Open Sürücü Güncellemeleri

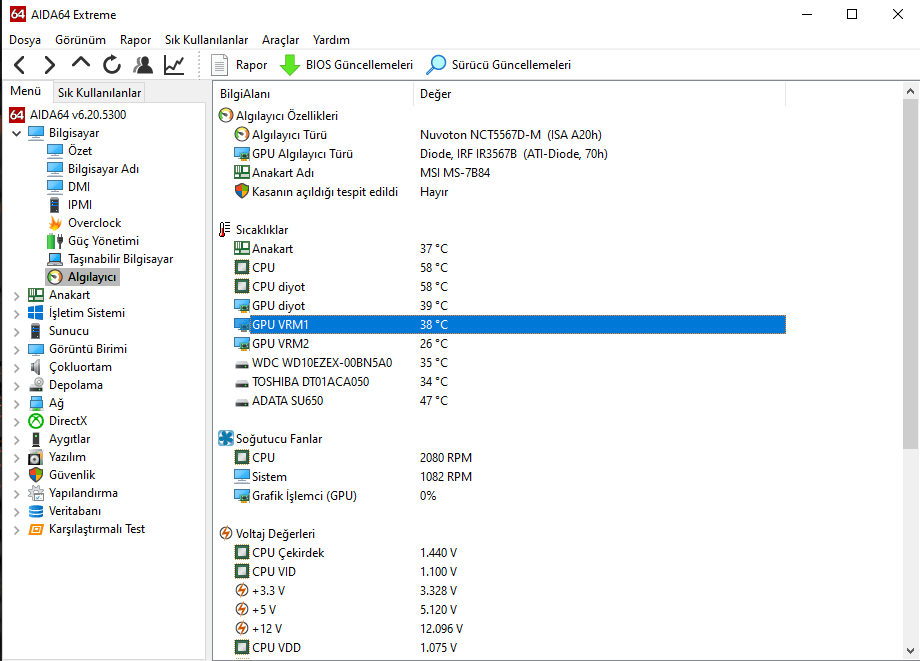[x=498, y=65]
